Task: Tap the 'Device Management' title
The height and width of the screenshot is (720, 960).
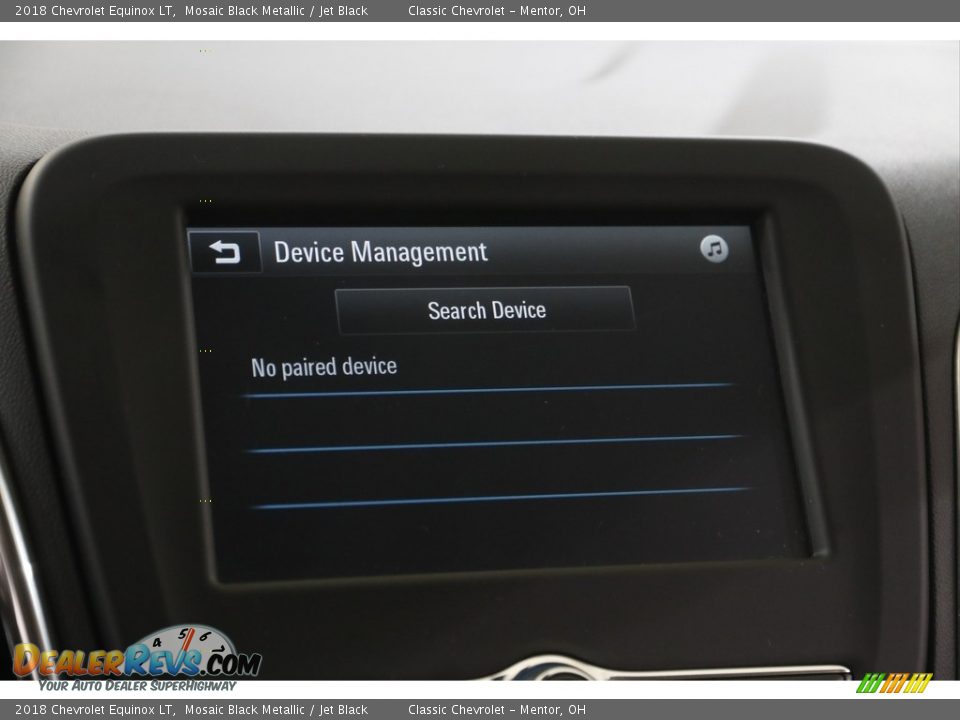Action: [380, 252]
